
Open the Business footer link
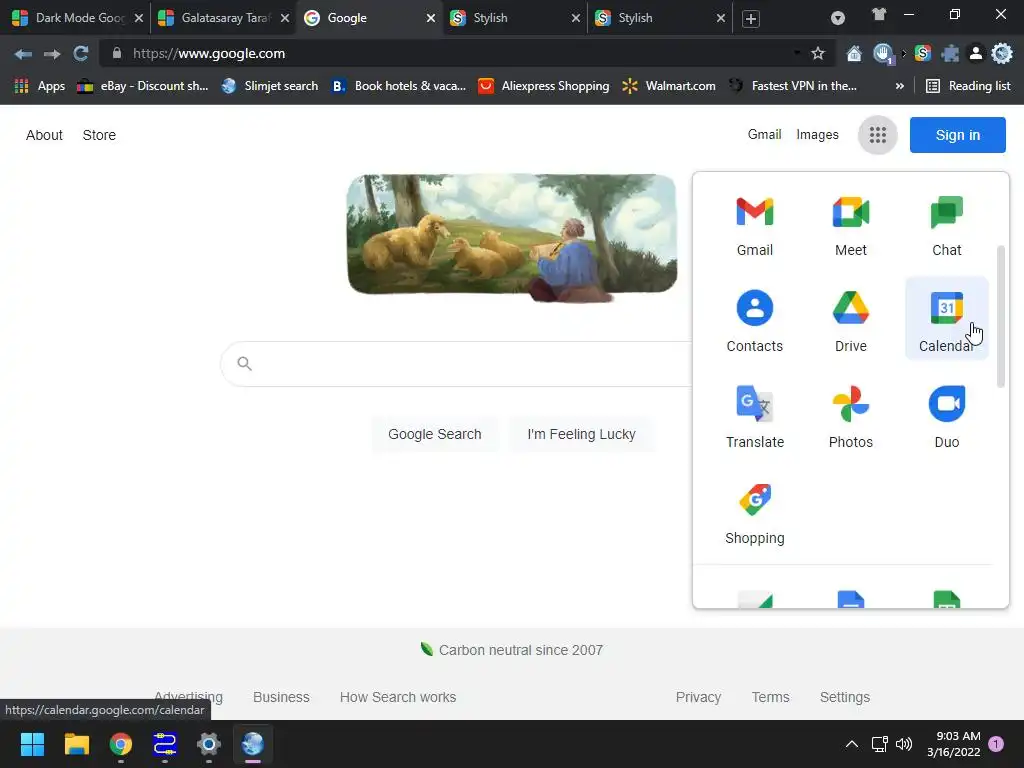[x=281, y=697]
